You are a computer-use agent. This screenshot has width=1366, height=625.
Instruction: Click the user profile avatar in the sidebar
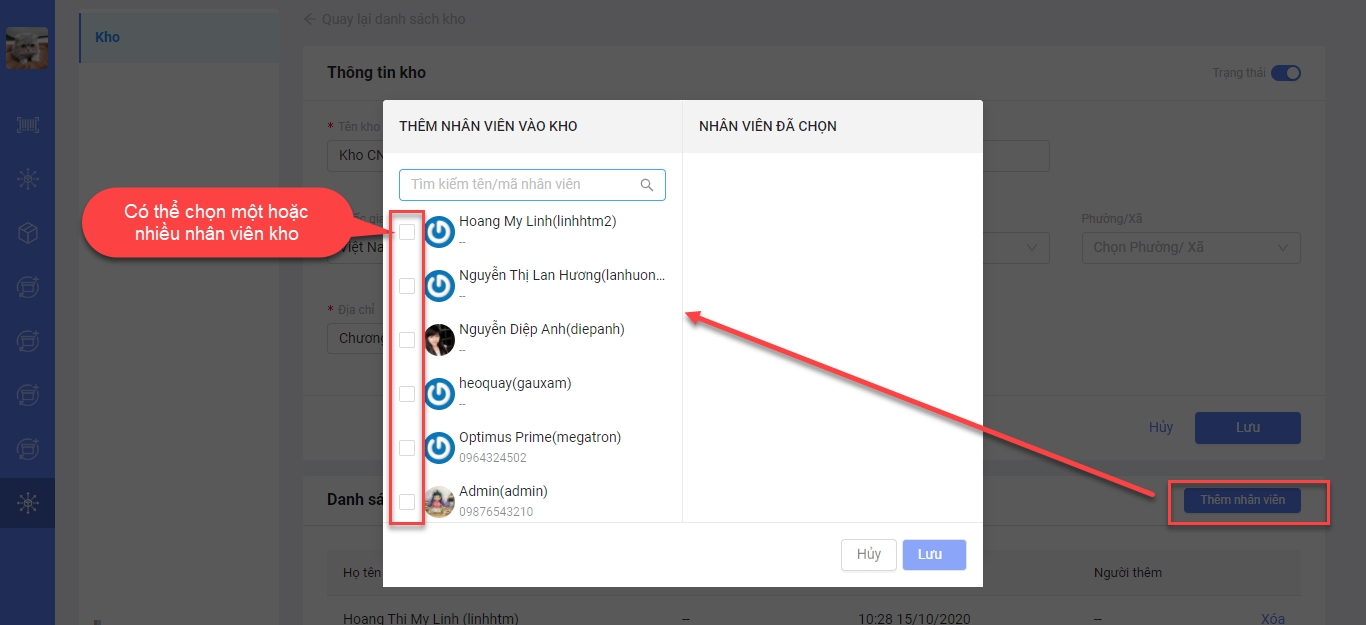[27, 48]
